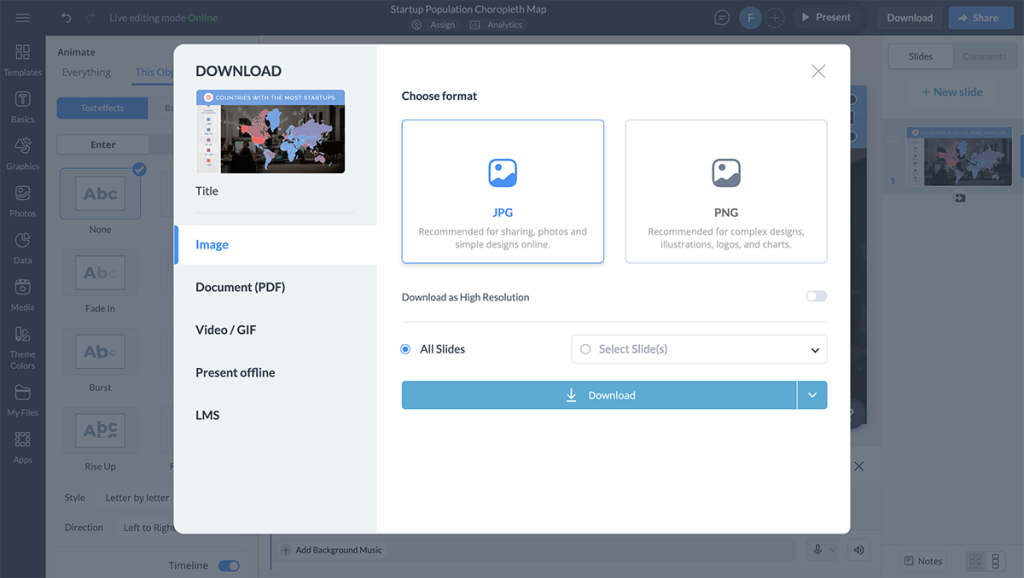Open the hamburger main menu
Viewport: 1024px width, 578px height.
22,18
